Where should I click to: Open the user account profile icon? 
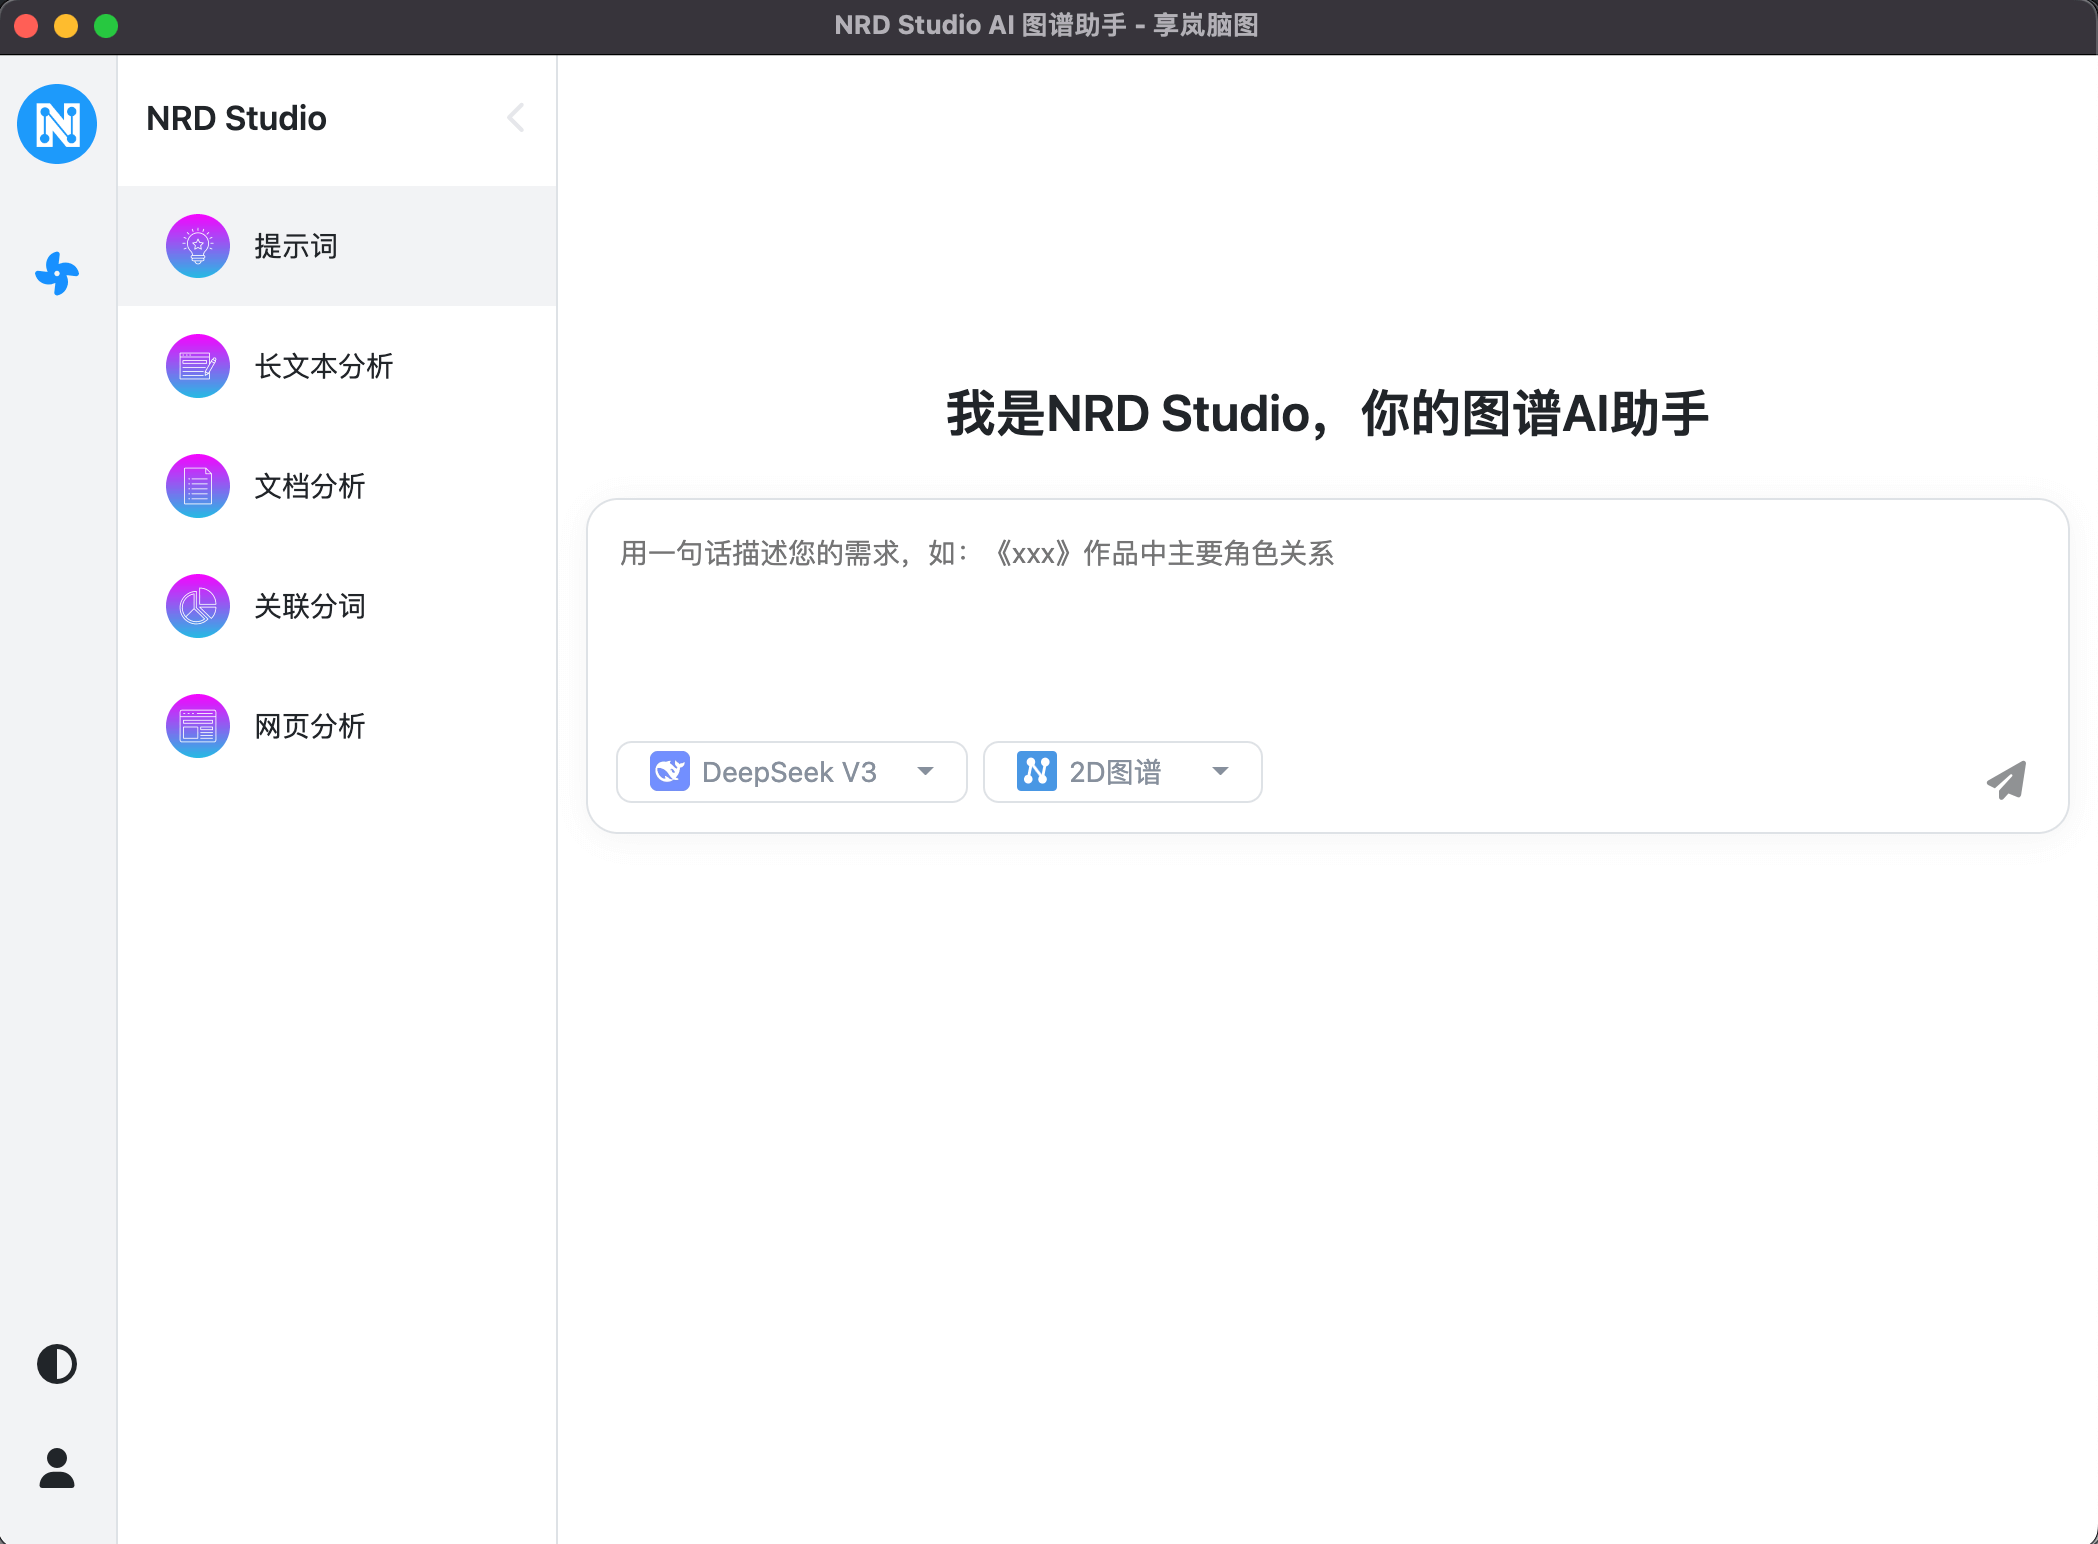pos(57,1468)
